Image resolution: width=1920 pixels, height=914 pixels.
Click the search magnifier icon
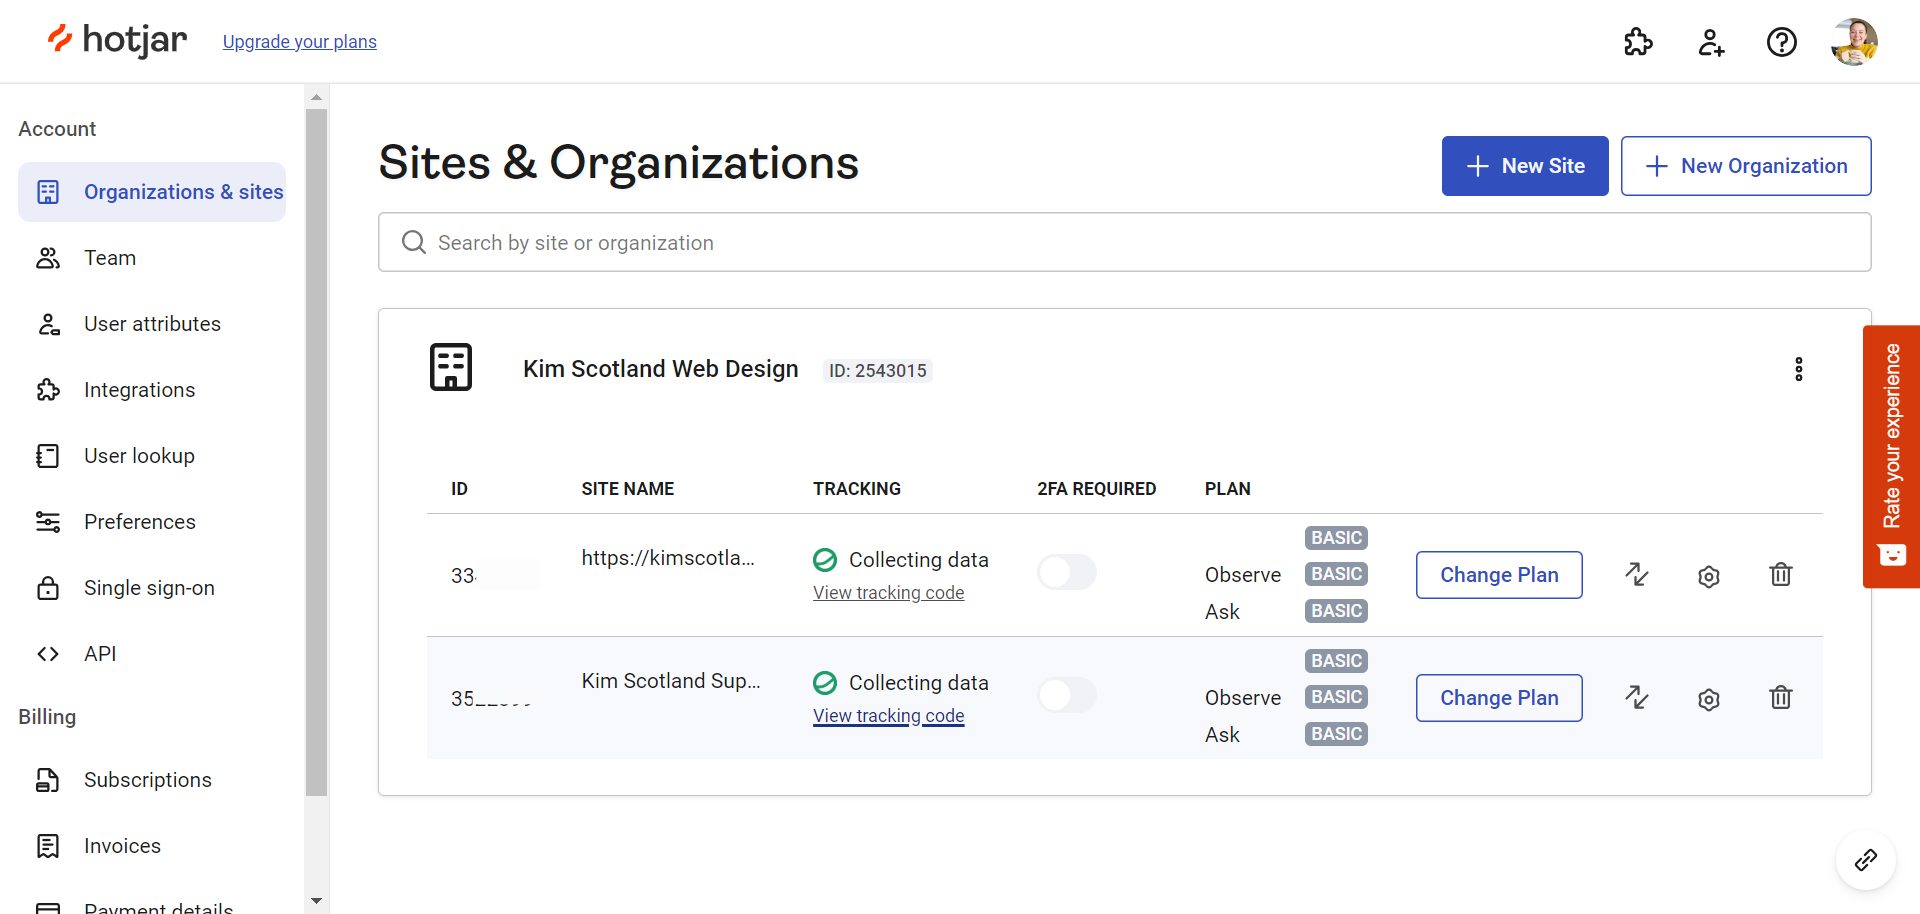tap(414, 242)
